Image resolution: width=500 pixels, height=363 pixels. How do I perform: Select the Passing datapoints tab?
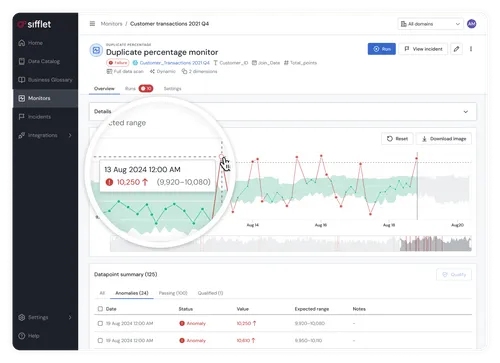coord(173,293)
